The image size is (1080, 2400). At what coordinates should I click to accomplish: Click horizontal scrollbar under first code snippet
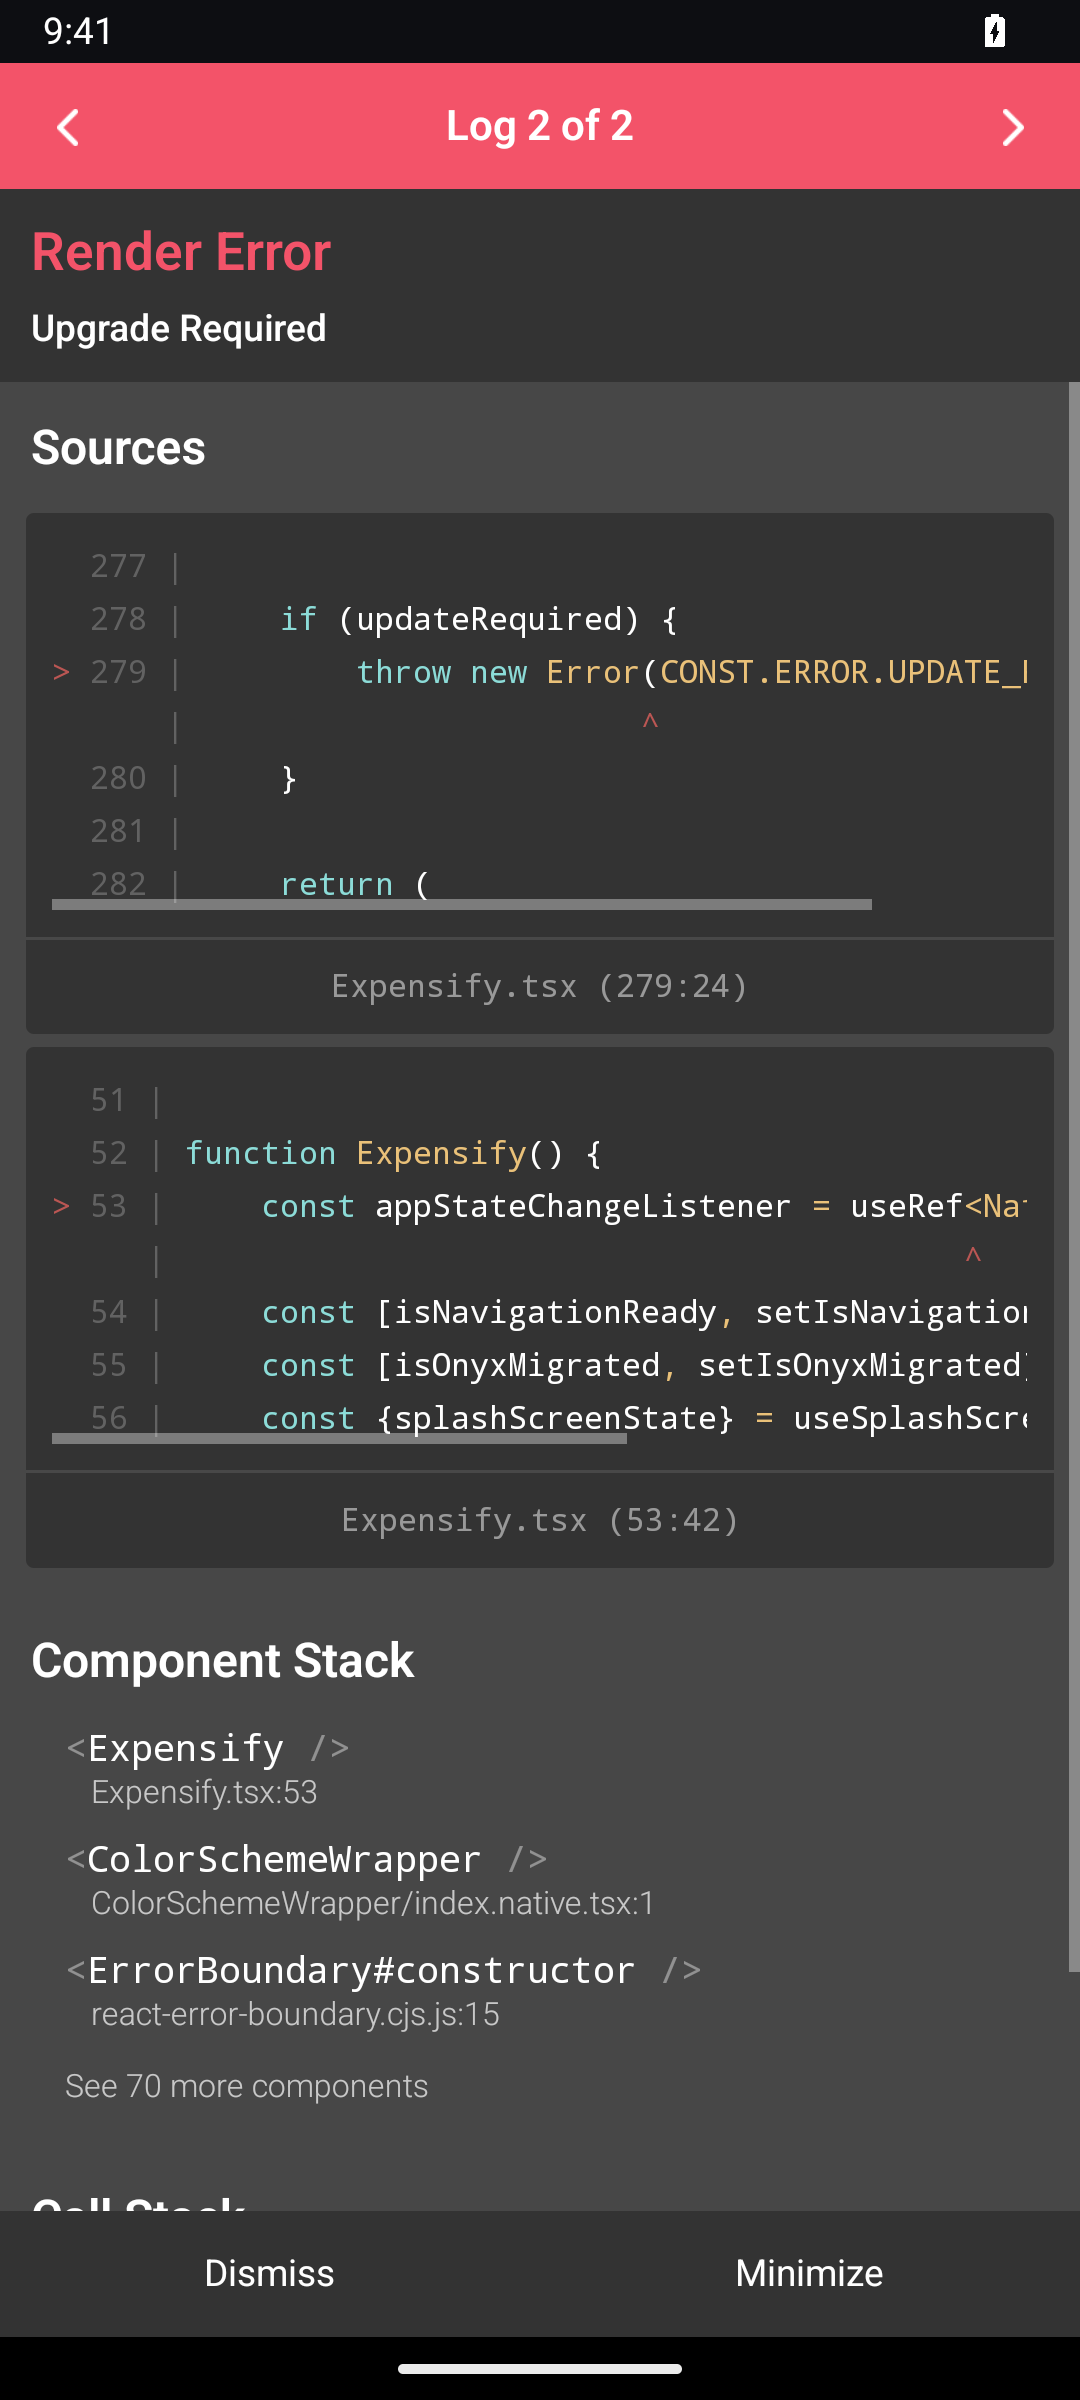(x=462, y=904)
